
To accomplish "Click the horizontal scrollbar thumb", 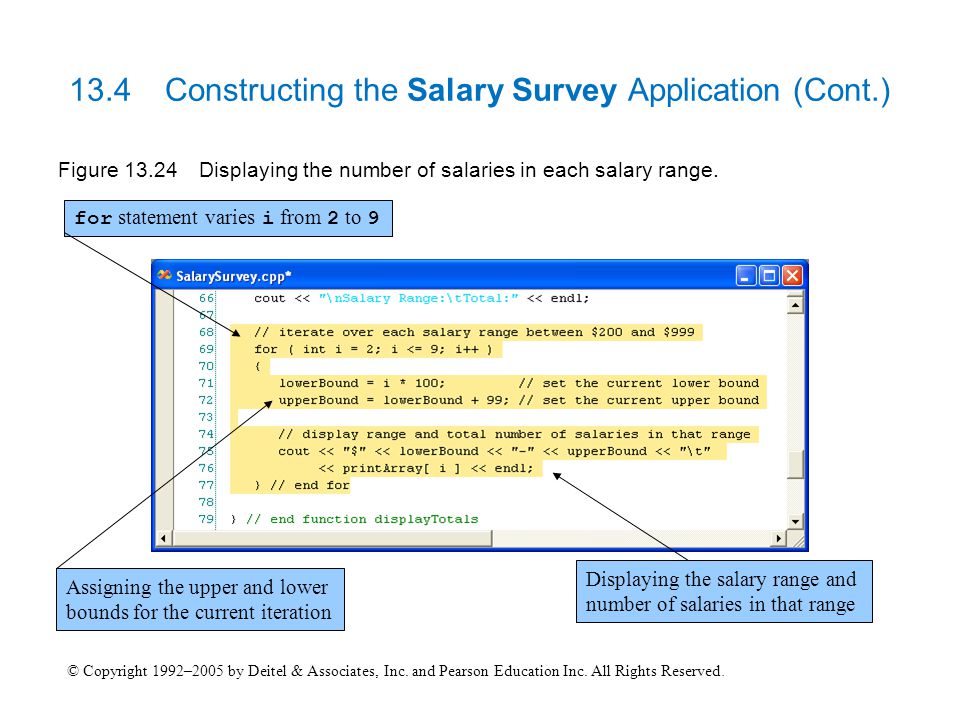I will [x=332, y=538].
